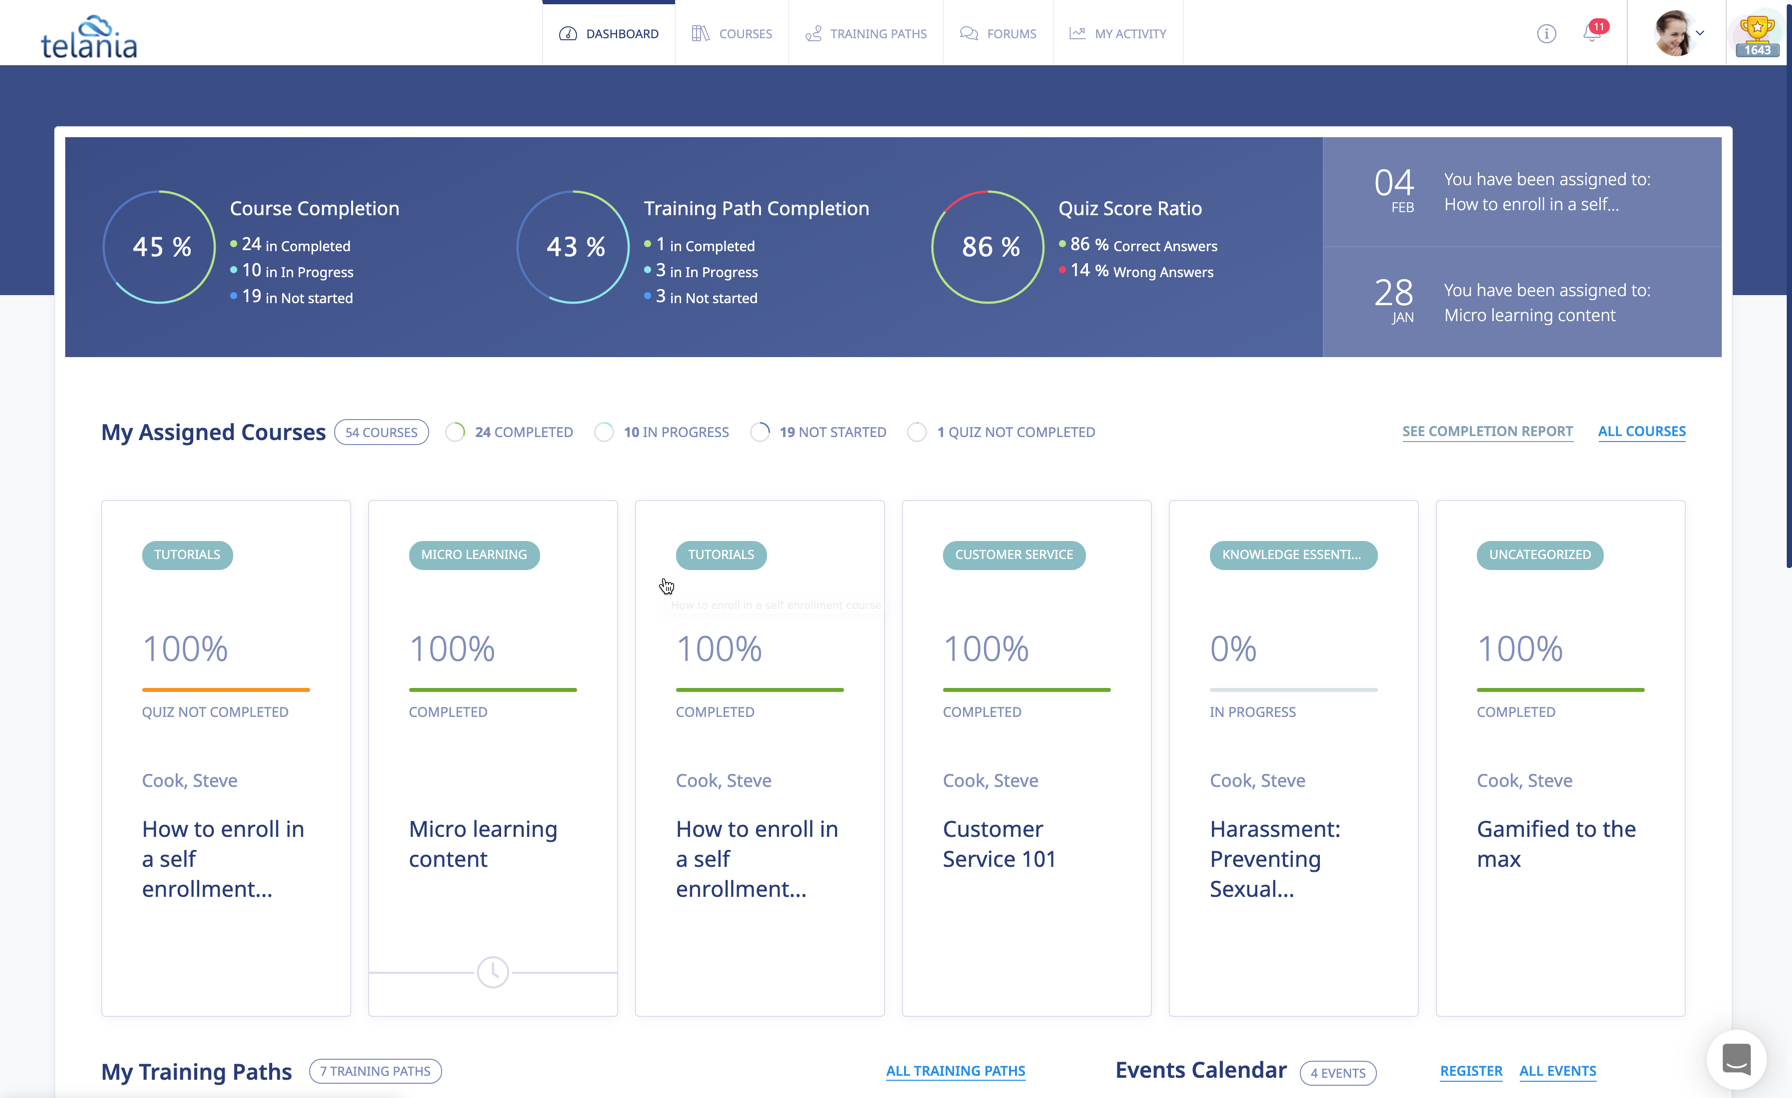The height and width of the screenshot is (1098, 1792).
Task: Click Register next to Events Calendar
Action: (x=1471, y=1070)
